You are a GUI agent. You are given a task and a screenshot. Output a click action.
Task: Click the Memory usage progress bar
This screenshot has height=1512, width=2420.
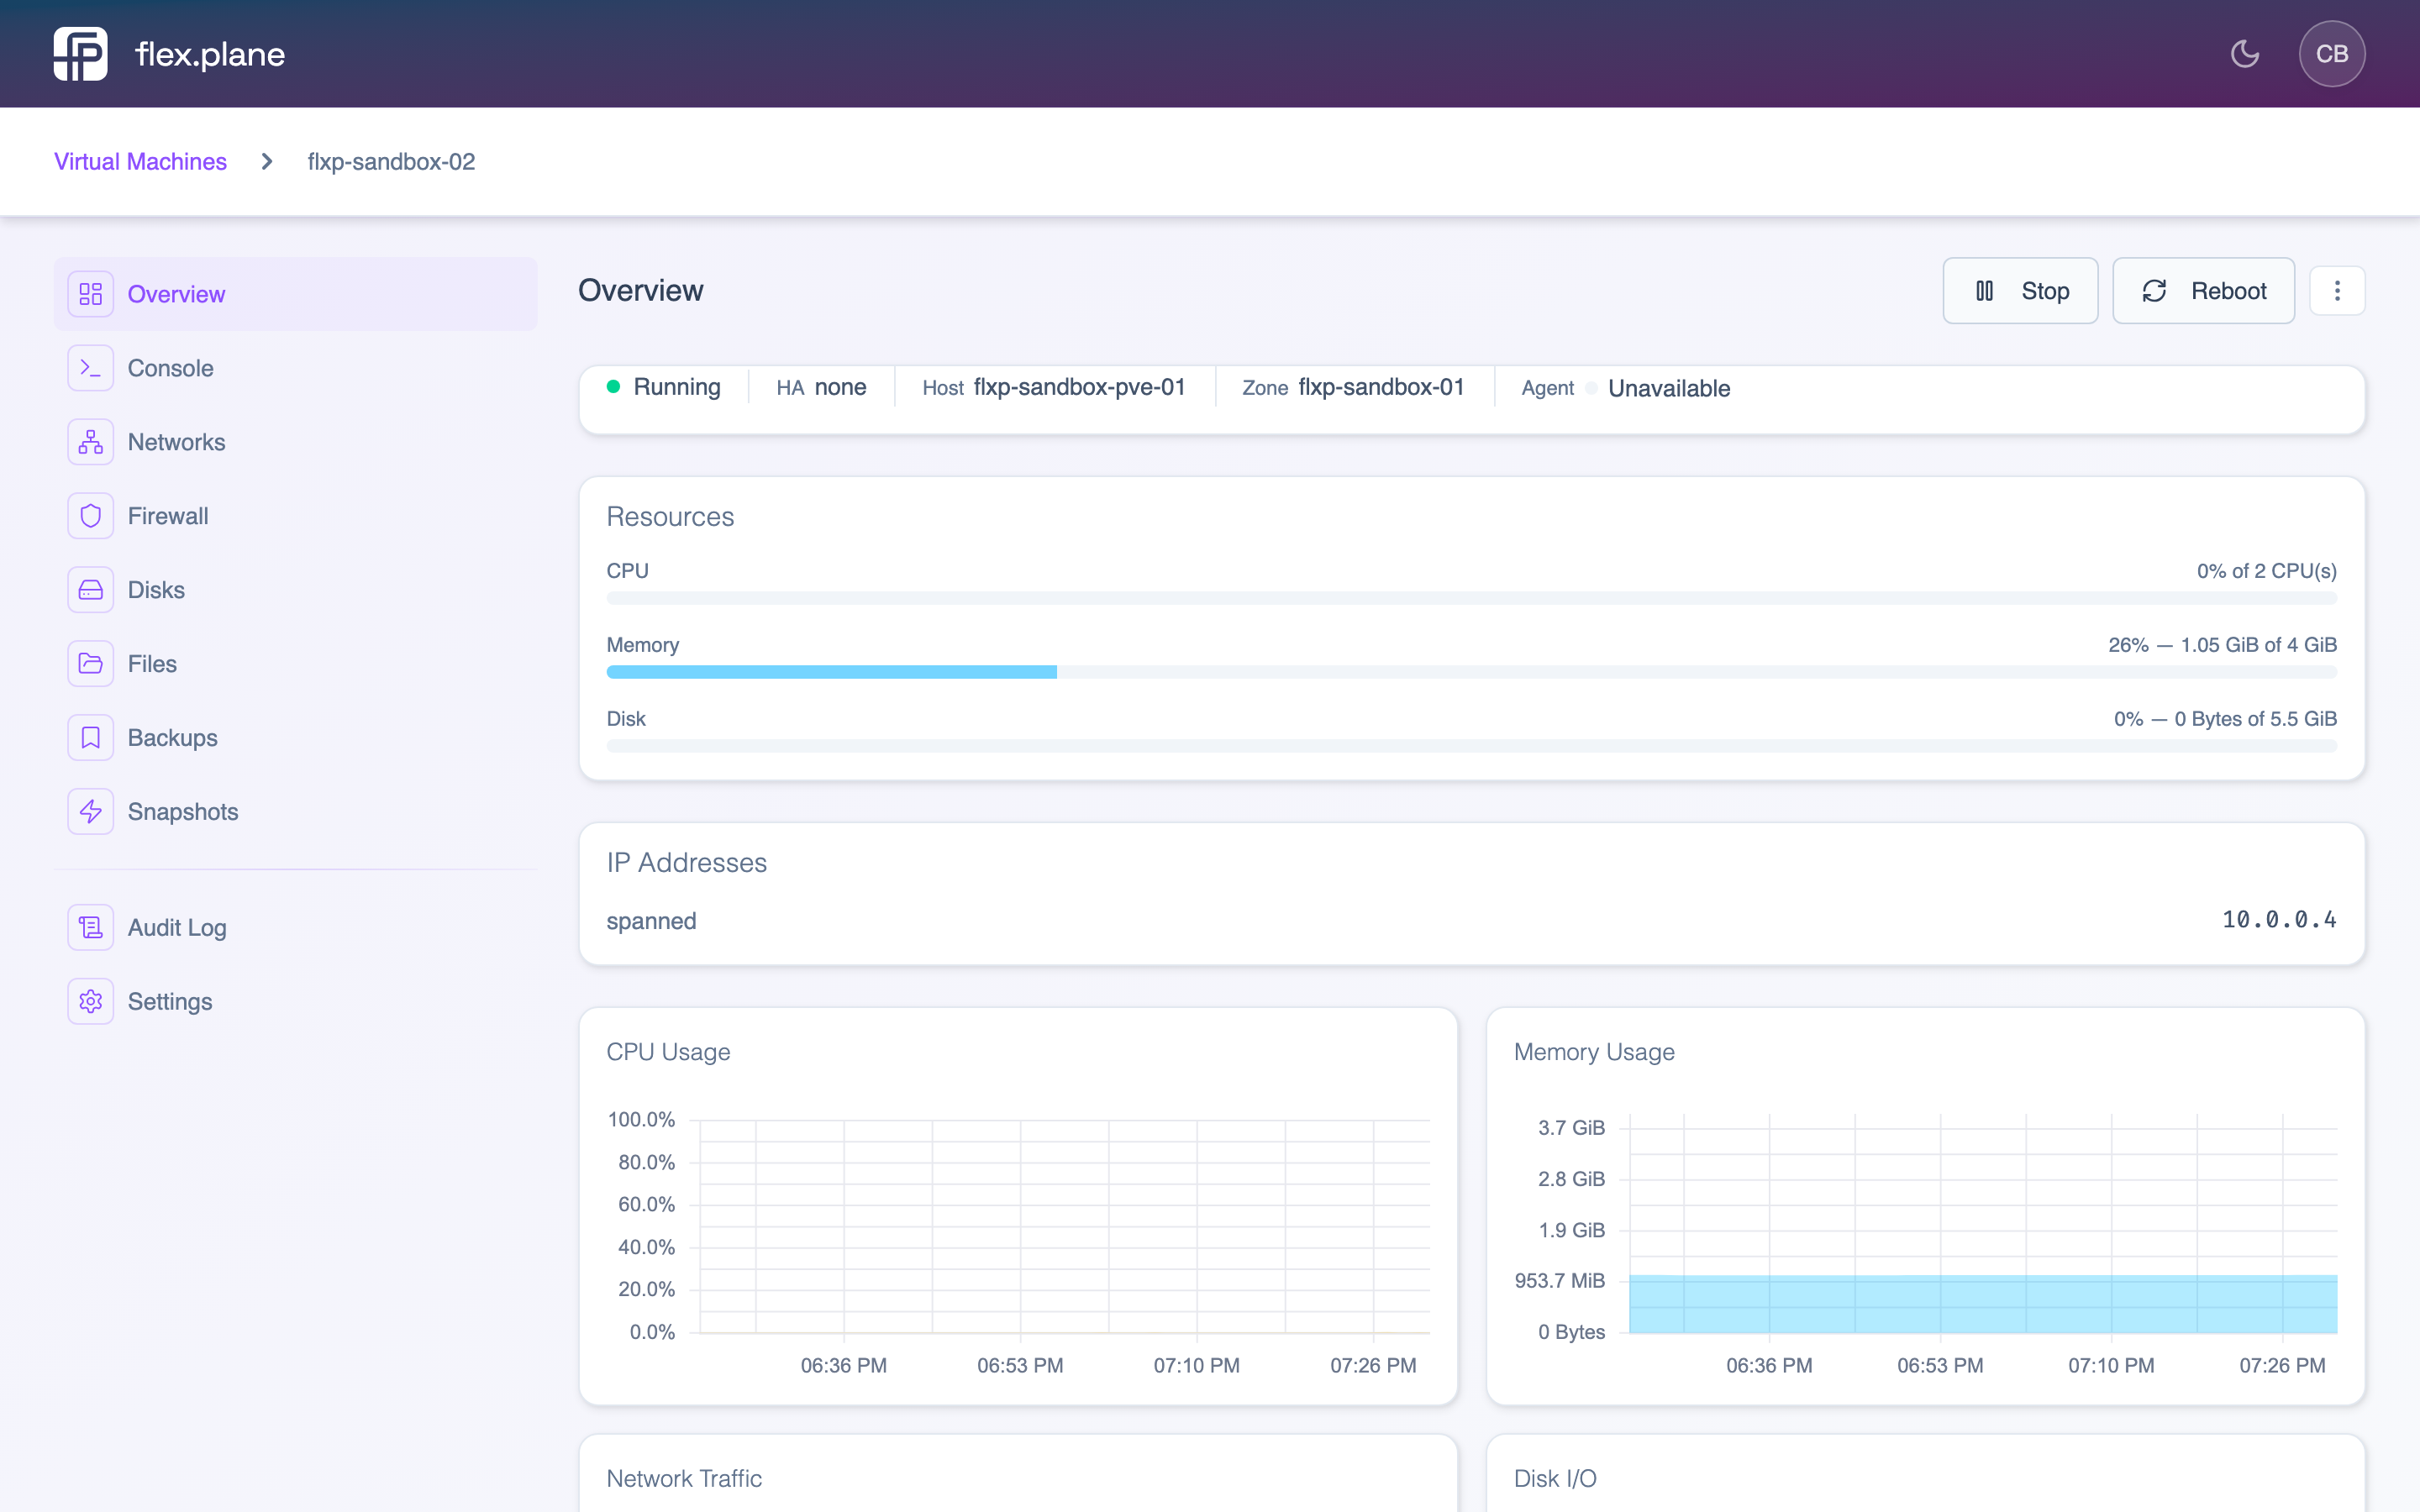point(1471,672)
